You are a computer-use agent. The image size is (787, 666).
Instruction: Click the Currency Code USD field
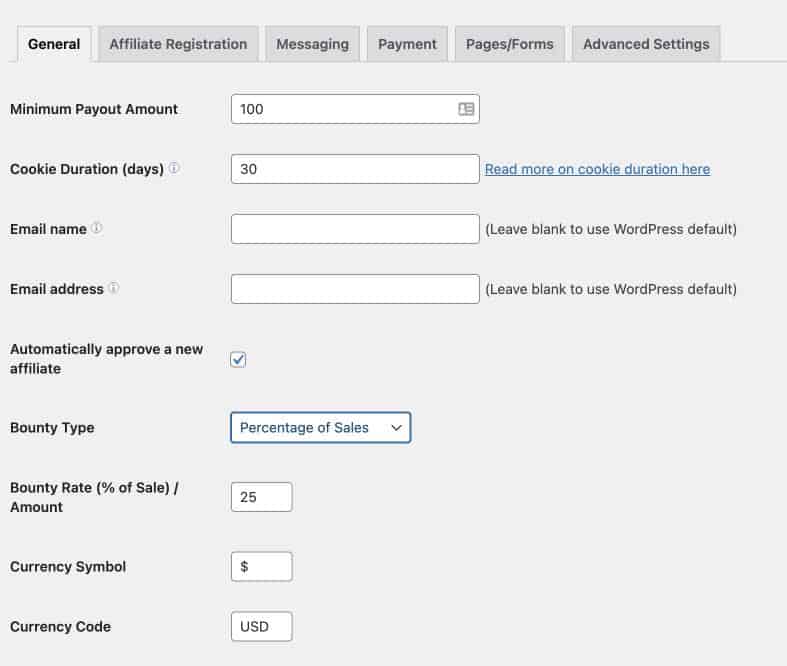tap(261, 626)
